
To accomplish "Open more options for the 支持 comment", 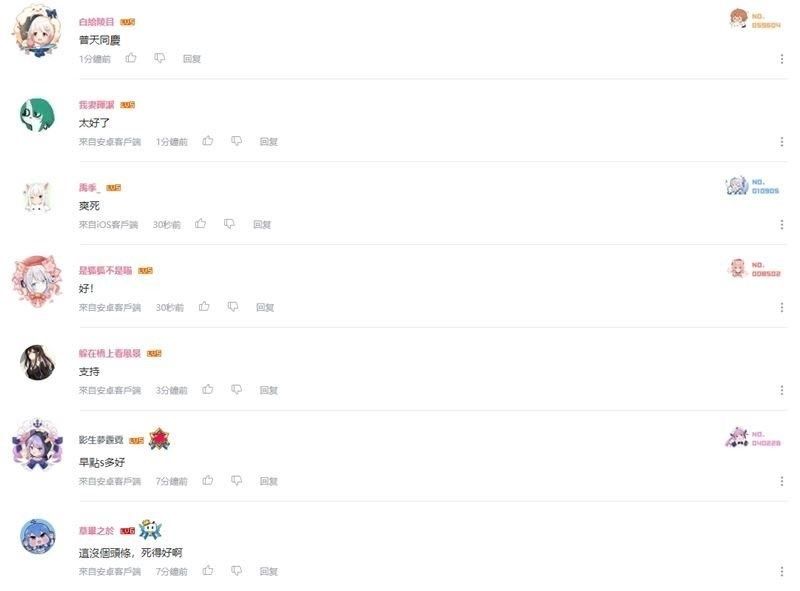I will (x=782, y=390).
